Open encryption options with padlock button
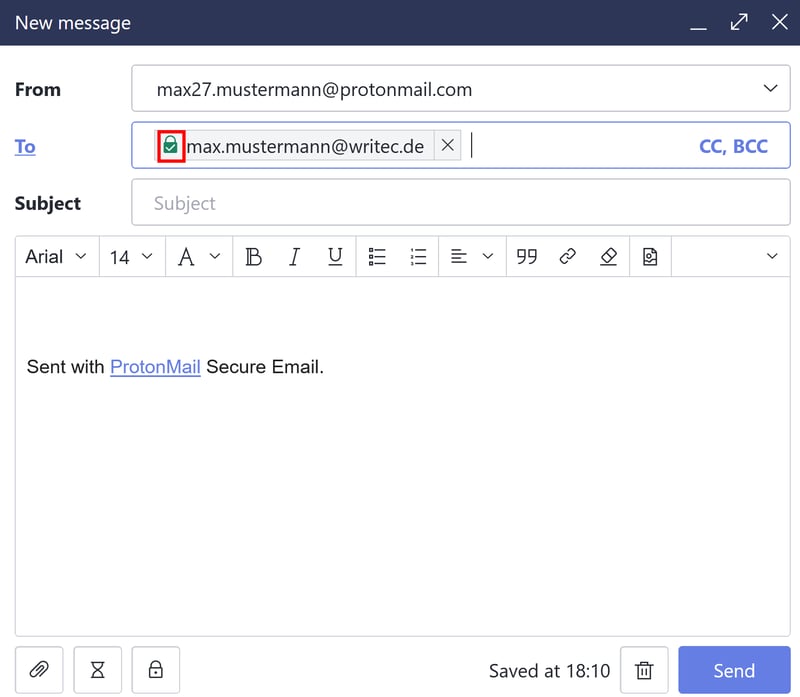 [156, 670]
